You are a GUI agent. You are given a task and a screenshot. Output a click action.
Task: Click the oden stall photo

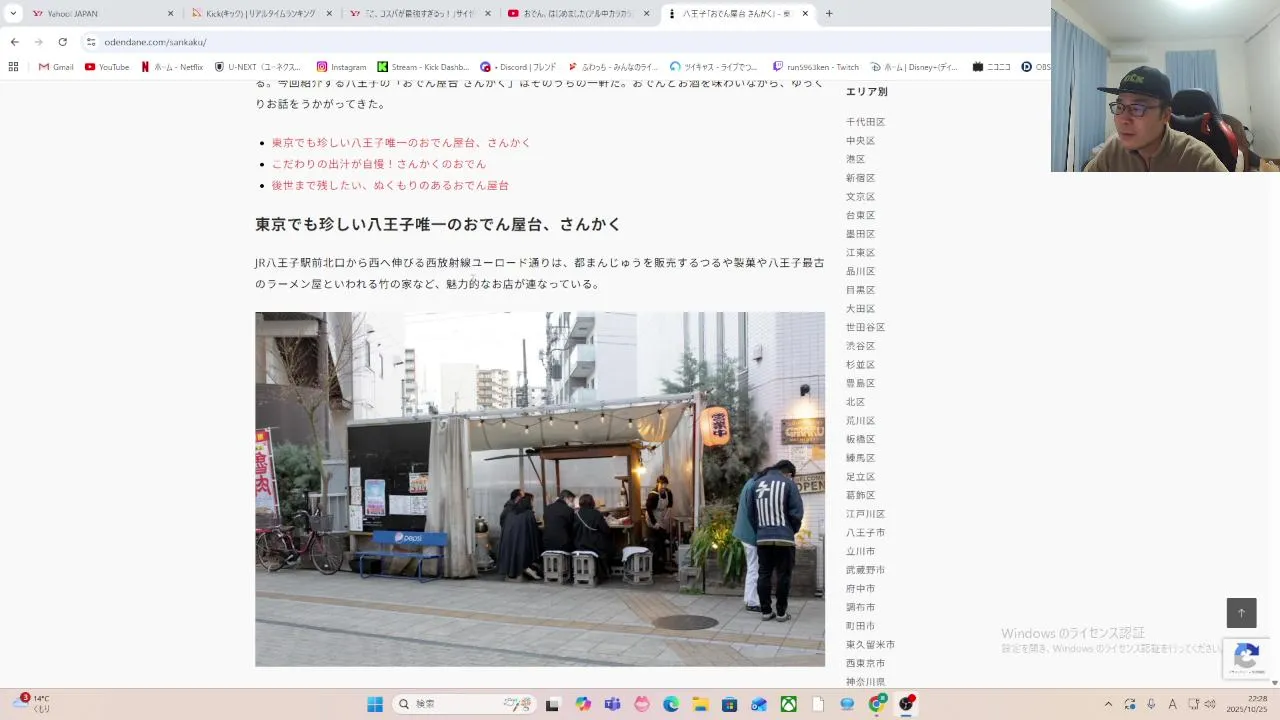pos(540,489)
